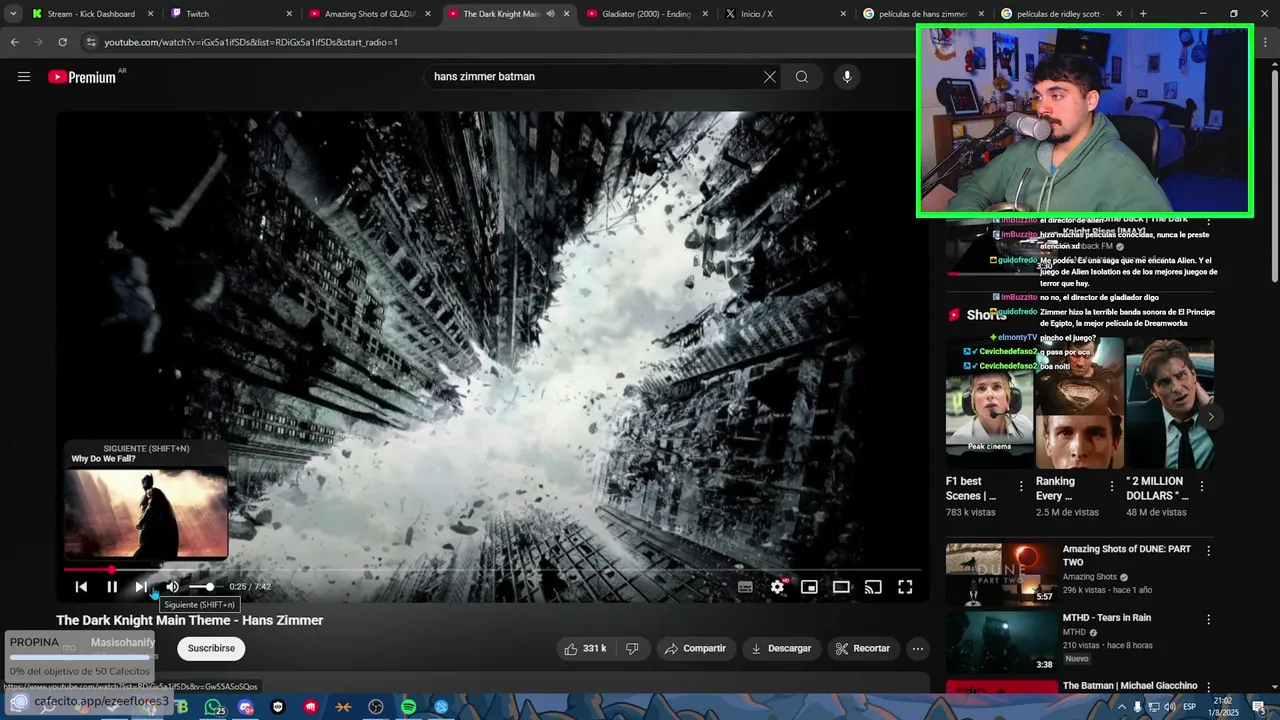Focus the browser address bar URL
The image size is (1280, 720).
[x=251, y=42]
